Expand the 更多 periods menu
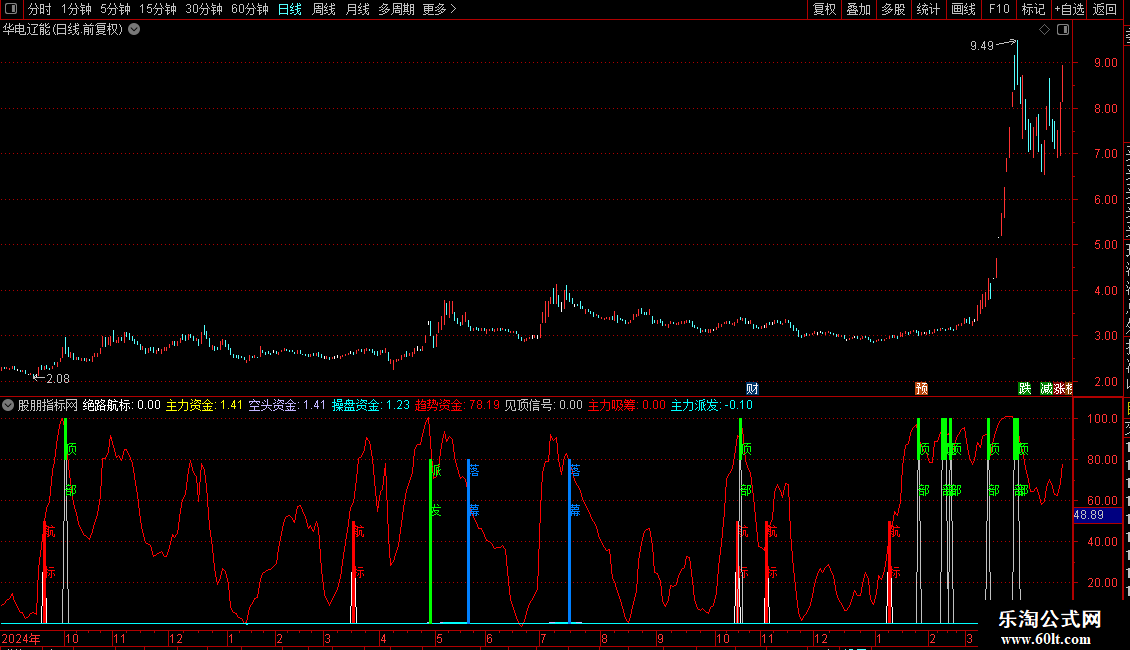Viewport: 1130px width, 650px height. (439, 9)
